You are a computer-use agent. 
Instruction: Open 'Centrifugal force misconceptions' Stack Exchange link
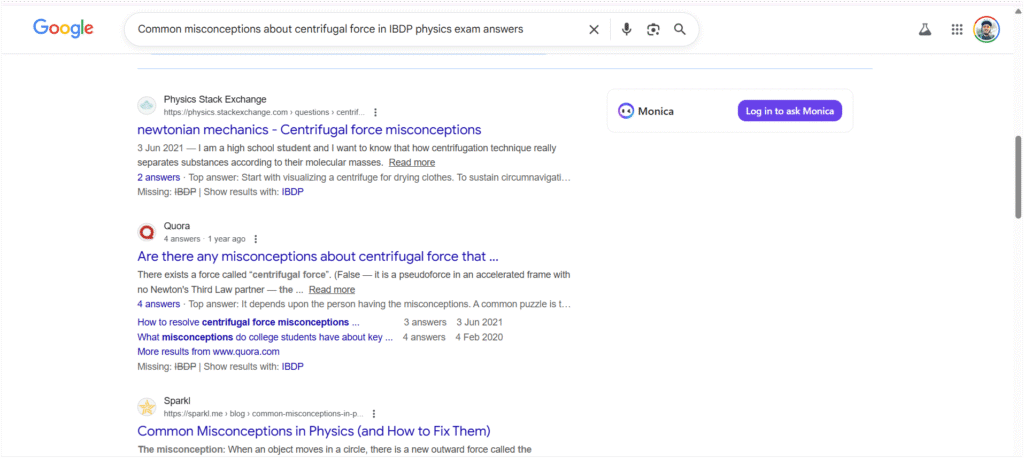[309, 130]
